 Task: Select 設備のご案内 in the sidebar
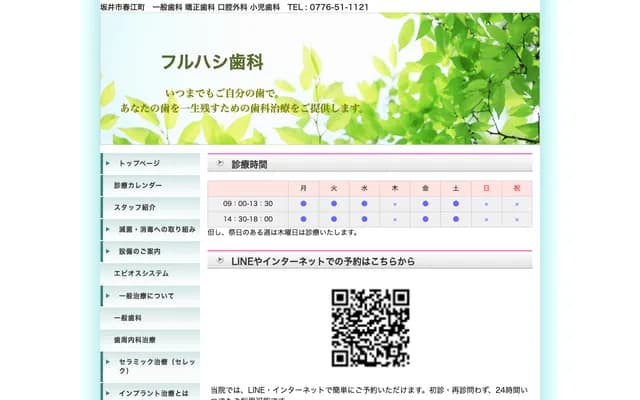point(151,251)
